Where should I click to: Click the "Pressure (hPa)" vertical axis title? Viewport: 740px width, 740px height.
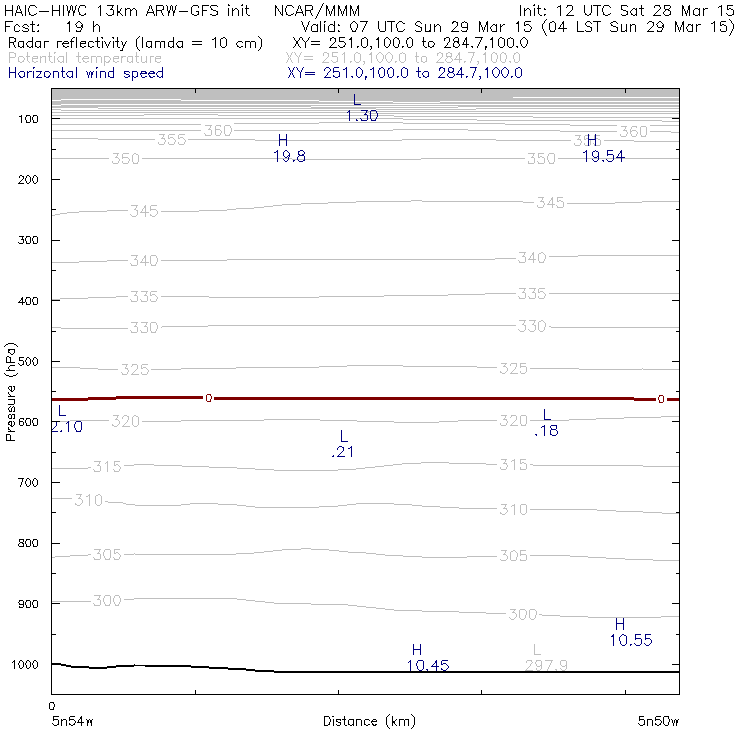pyautogui.click(x=11, y=392)
